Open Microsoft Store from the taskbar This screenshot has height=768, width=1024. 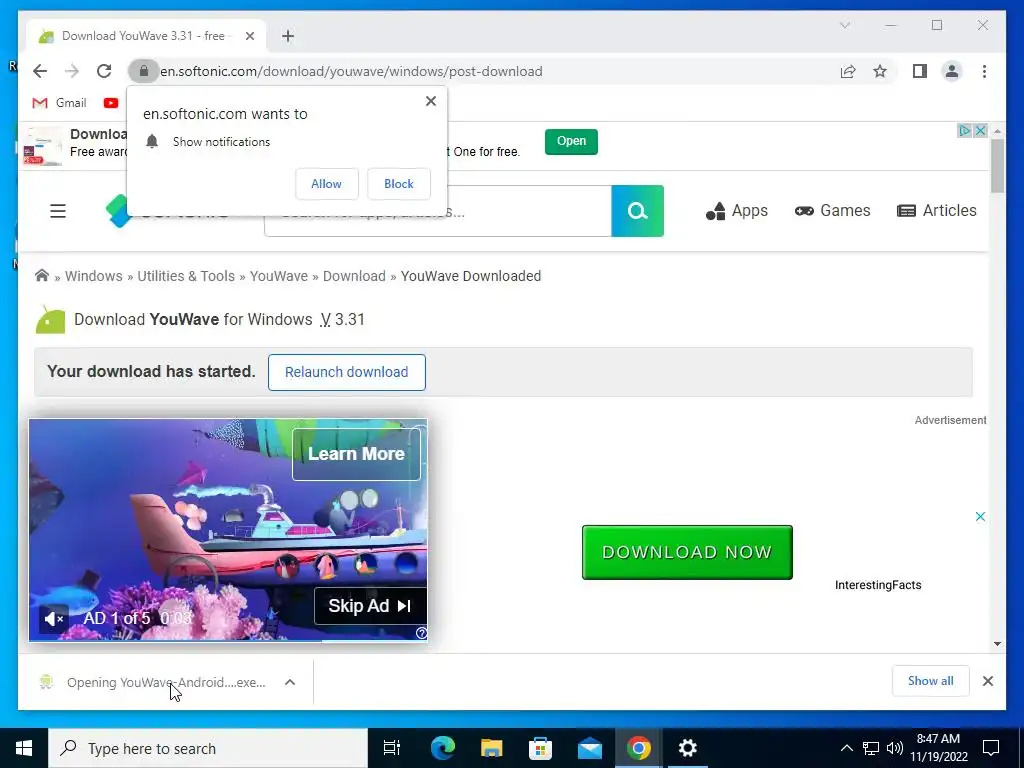tap(540, 748)
